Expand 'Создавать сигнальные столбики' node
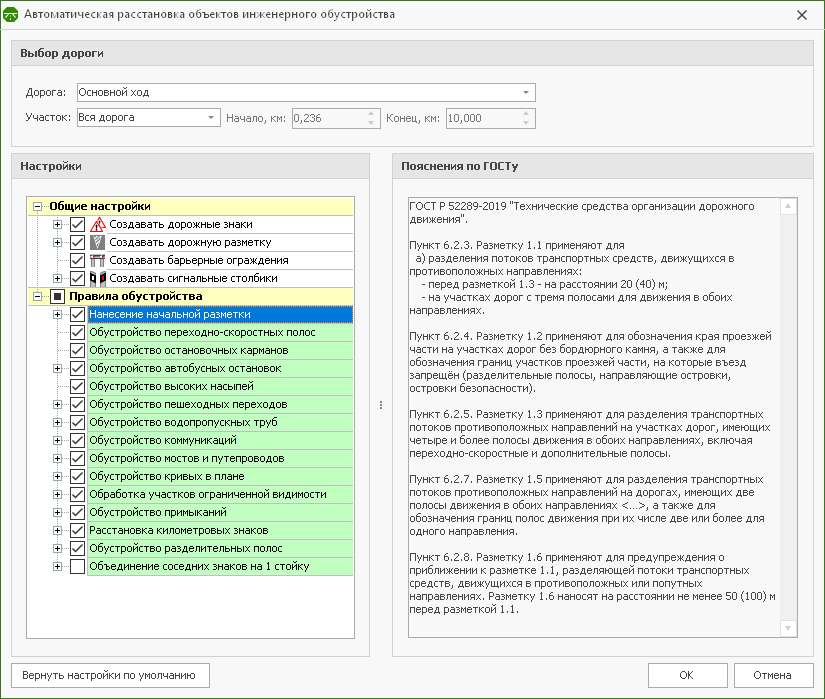The width and height of the screenshot is (825, 699). [57, 278]
